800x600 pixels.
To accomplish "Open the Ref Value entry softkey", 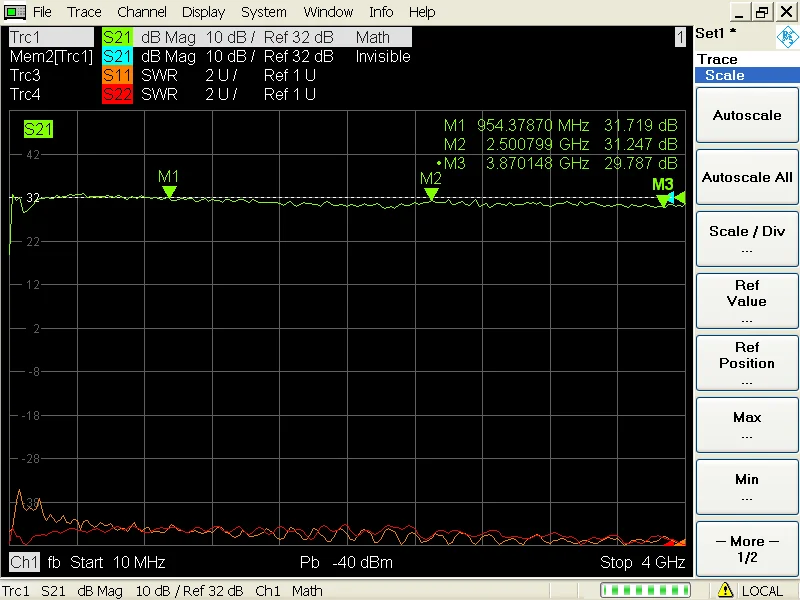I will click(x=747, y=301).
